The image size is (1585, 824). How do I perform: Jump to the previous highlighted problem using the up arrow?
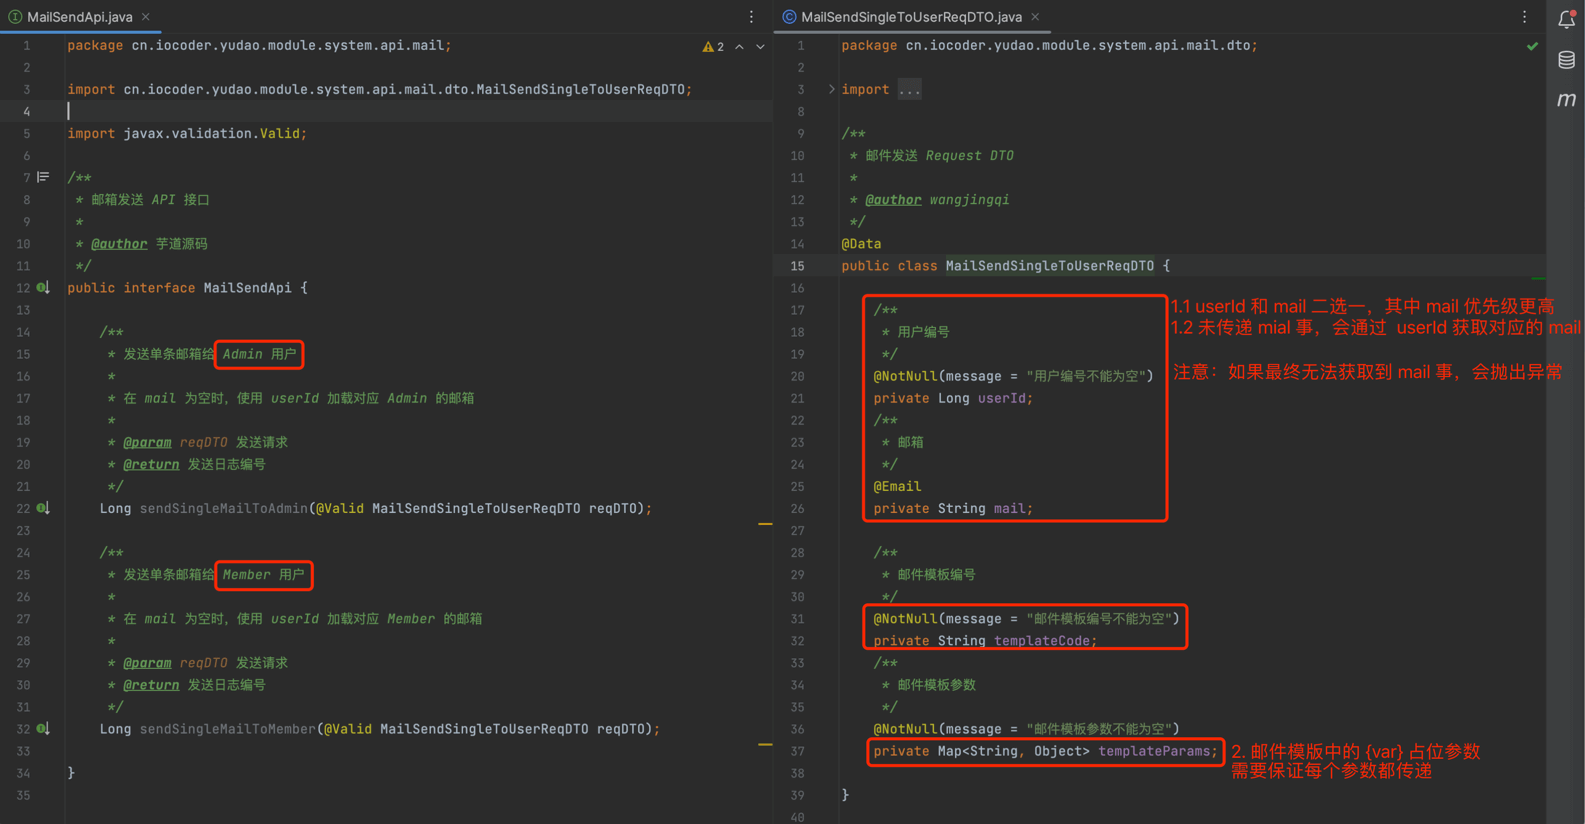[739, 47]
